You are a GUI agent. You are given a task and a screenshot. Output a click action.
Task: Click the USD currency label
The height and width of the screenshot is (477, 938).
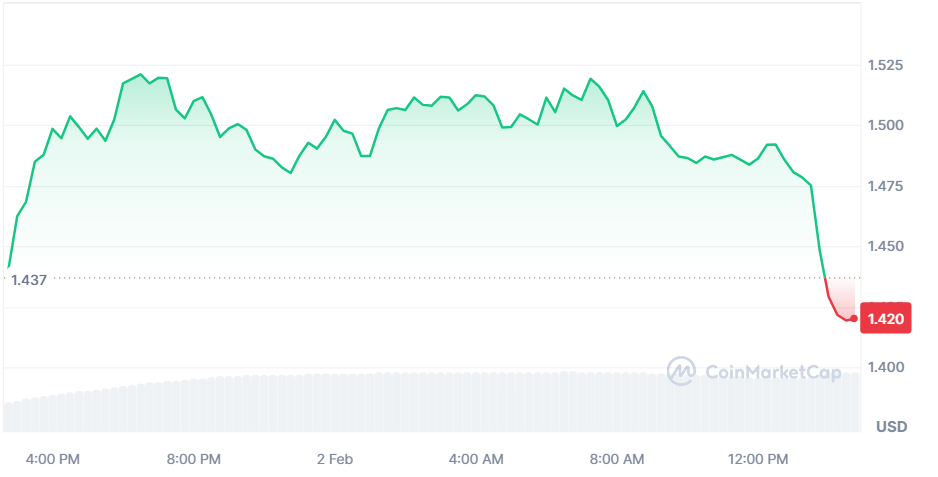click(891, 427)
